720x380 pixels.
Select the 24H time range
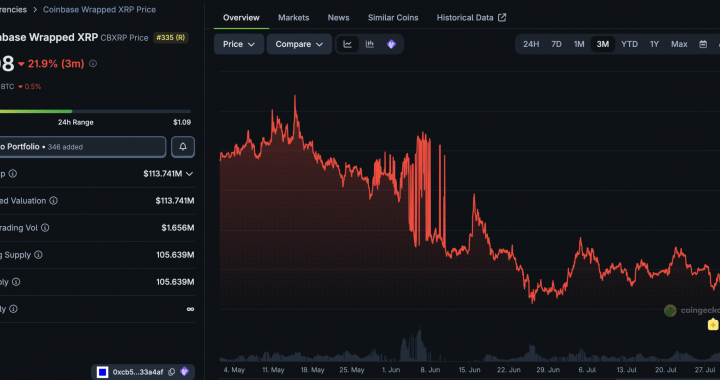[x=531, y=44]
